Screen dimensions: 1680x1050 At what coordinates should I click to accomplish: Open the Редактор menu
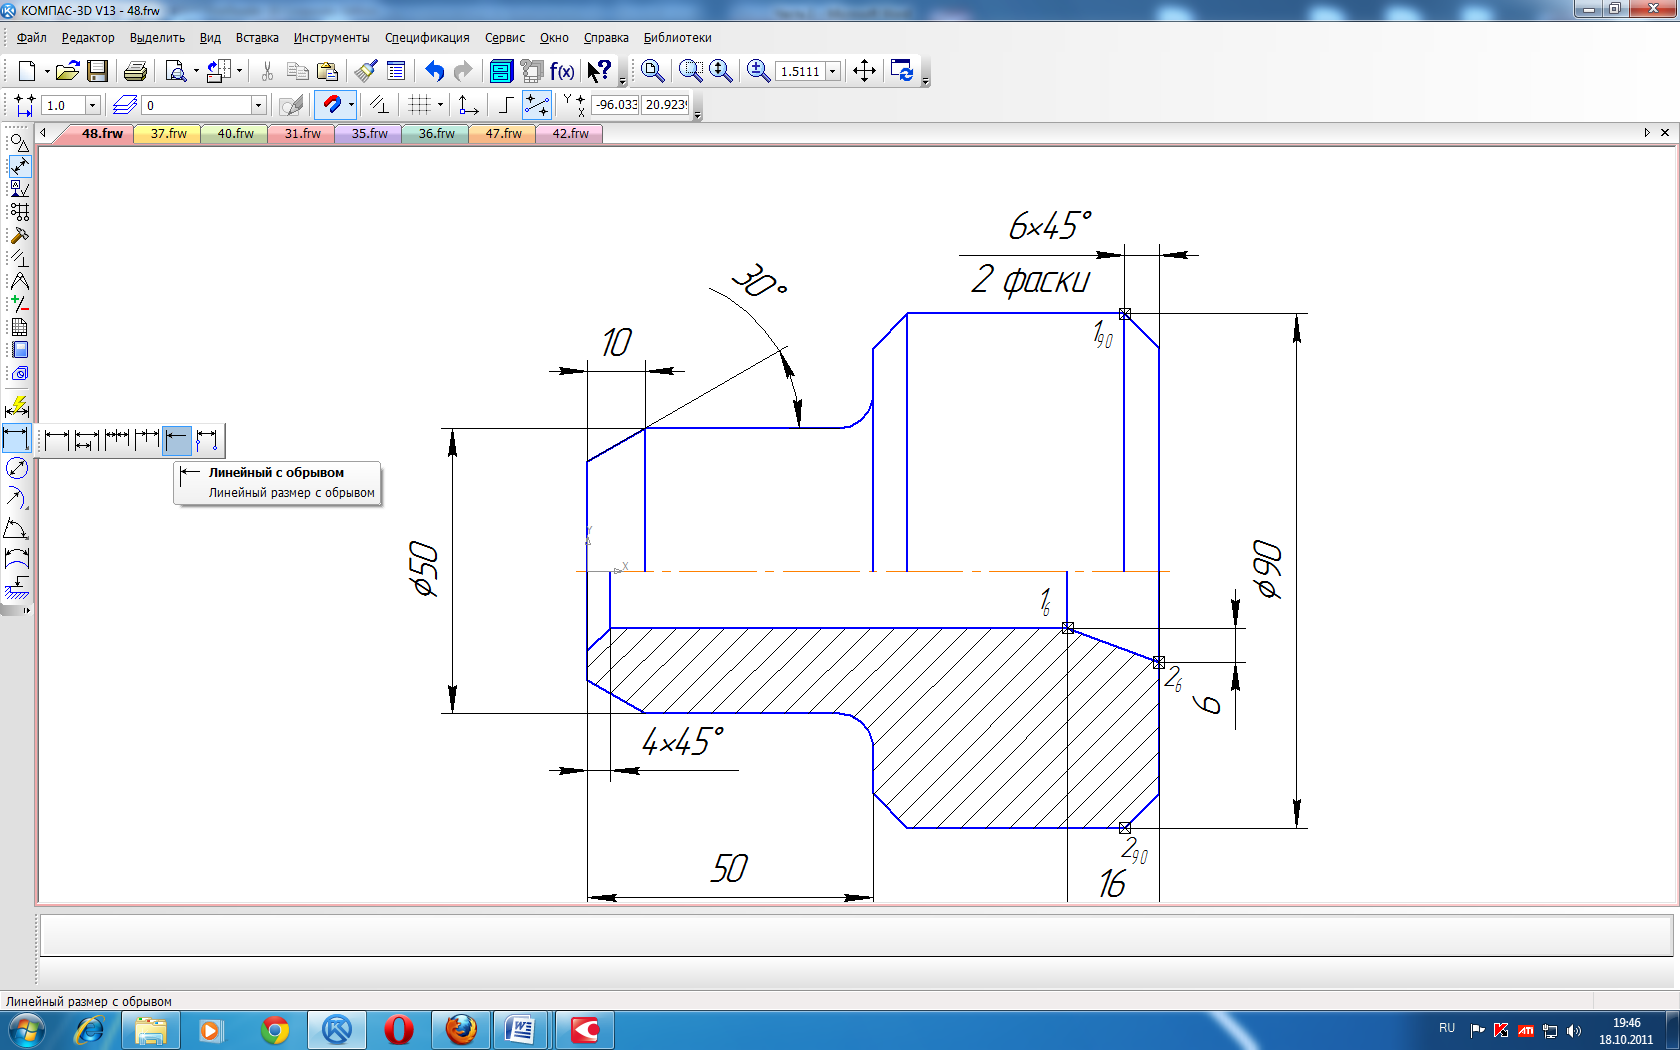click(88, 38)
